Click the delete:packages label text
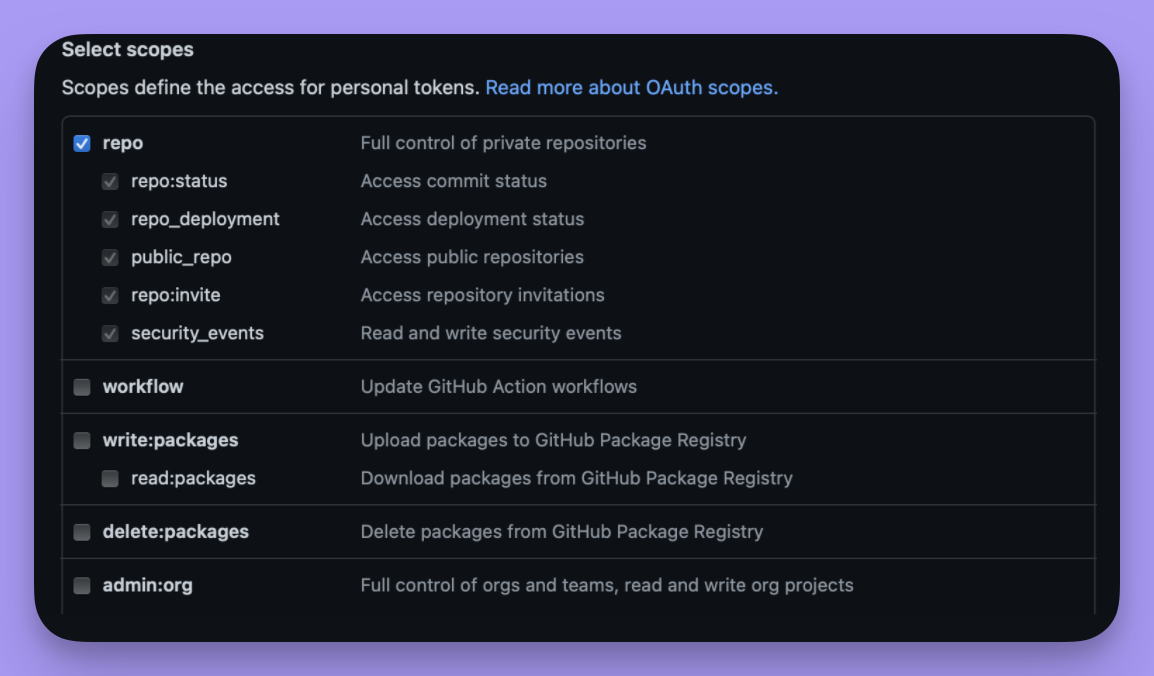Screen dimensions: 1154x676 tap(176, 531)
